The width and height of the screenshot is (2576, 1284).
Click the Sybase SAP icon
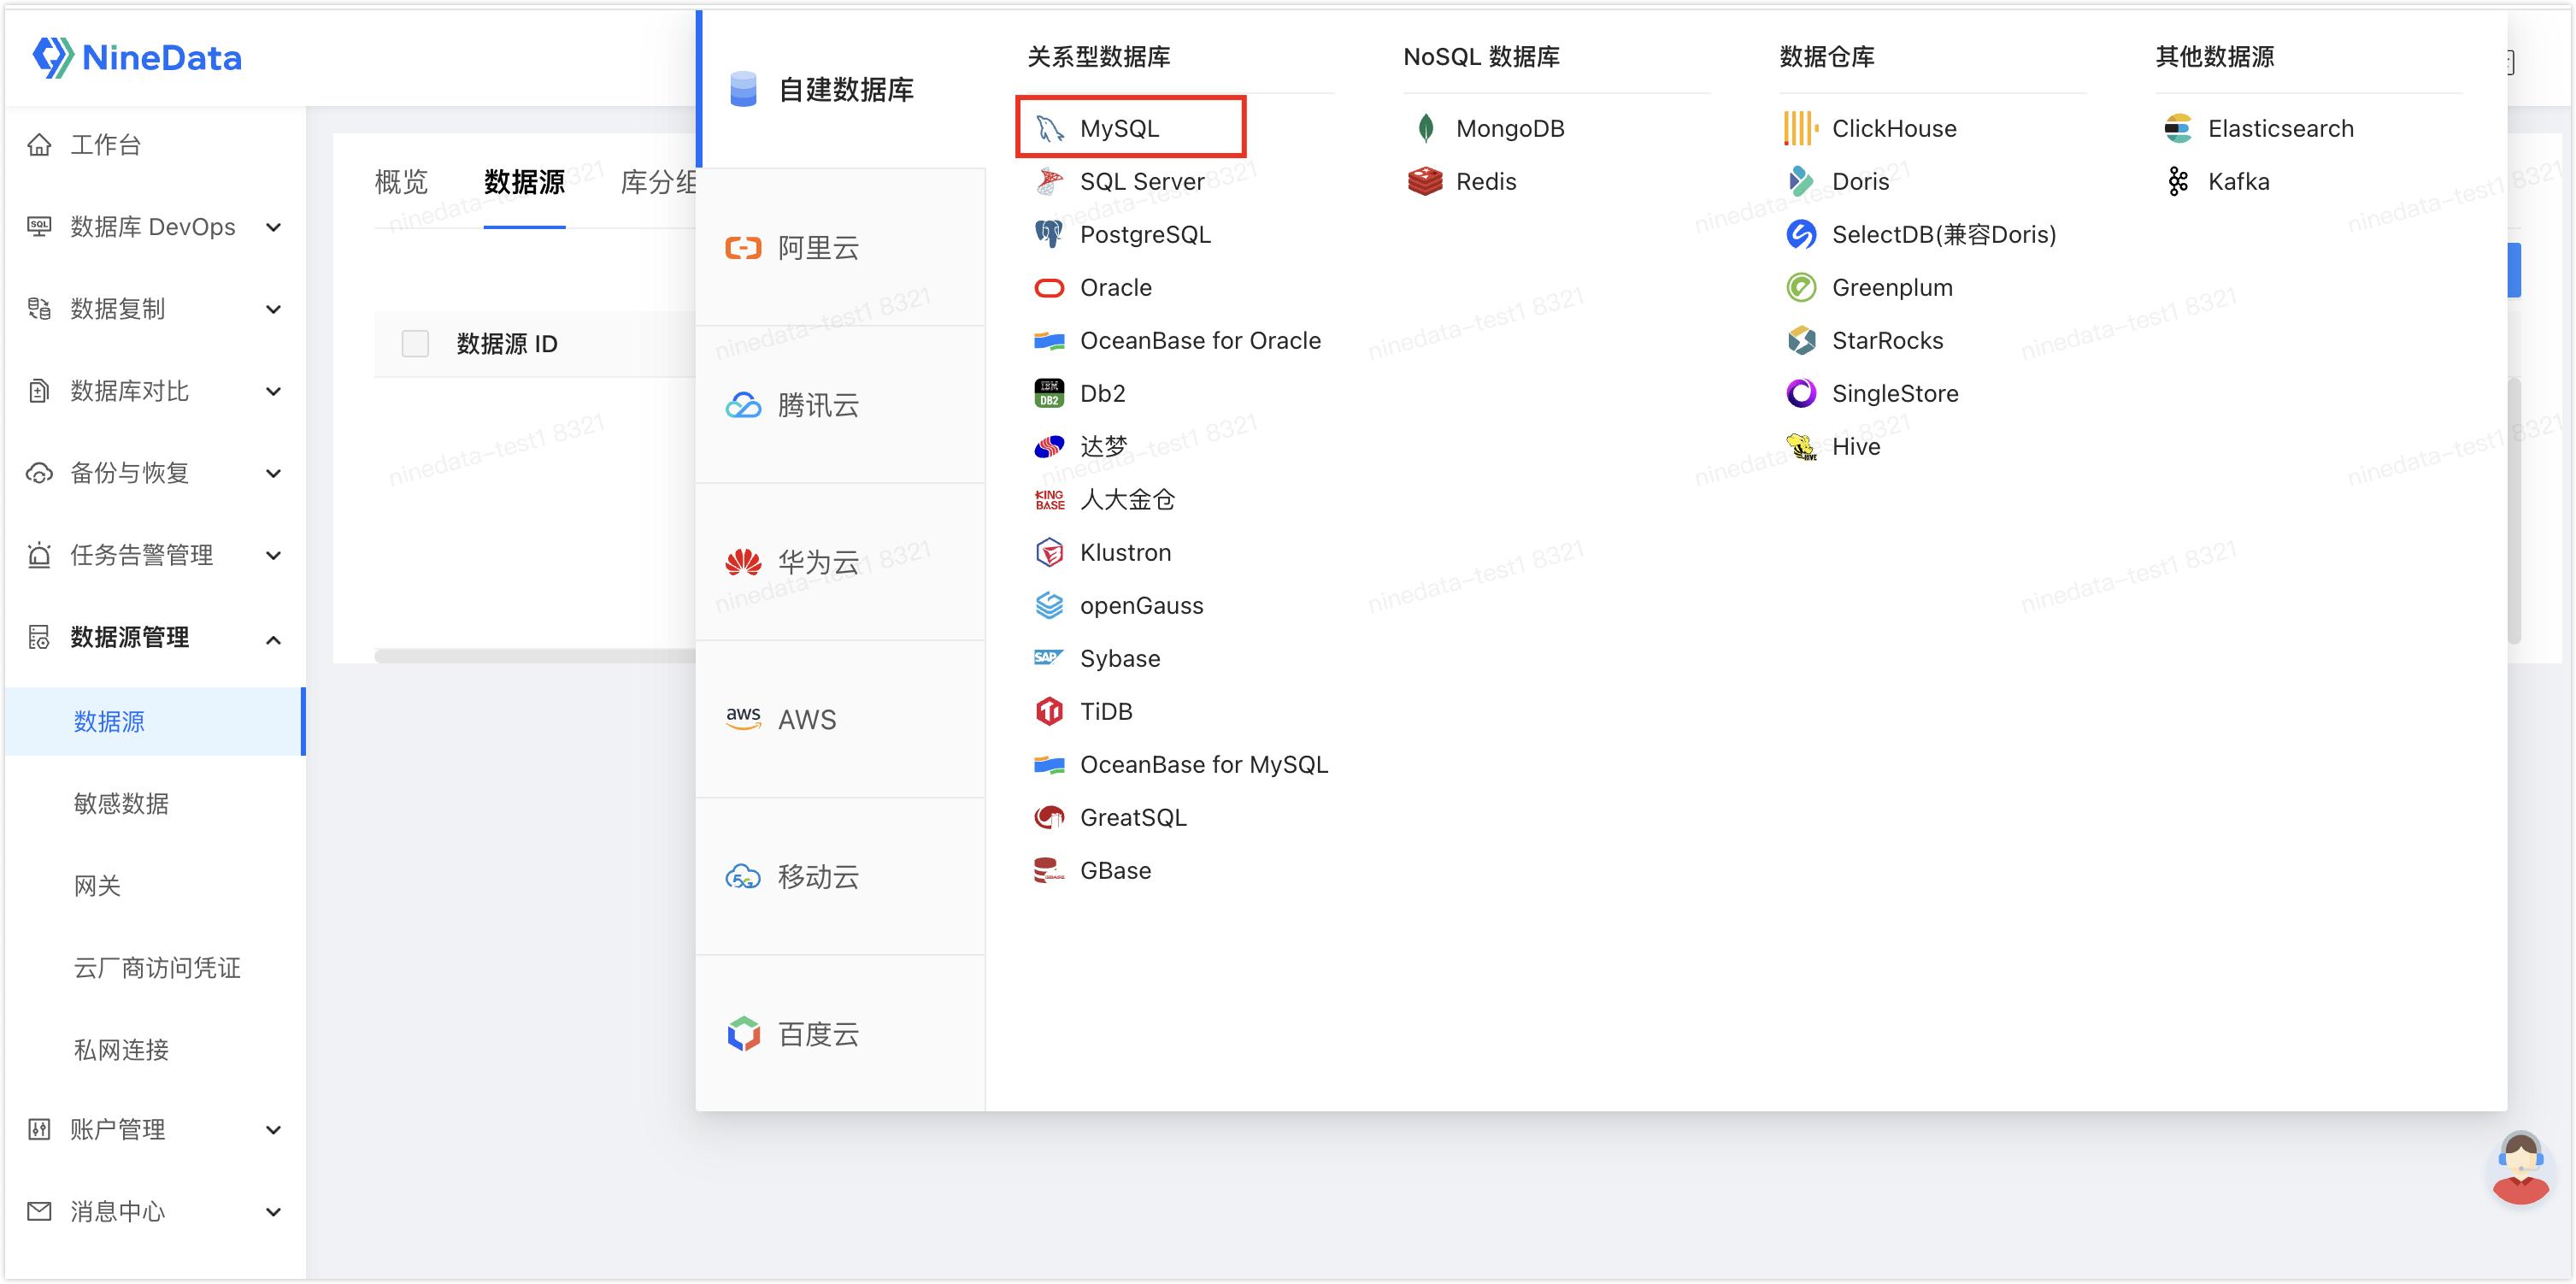[x=1049, y=658]
